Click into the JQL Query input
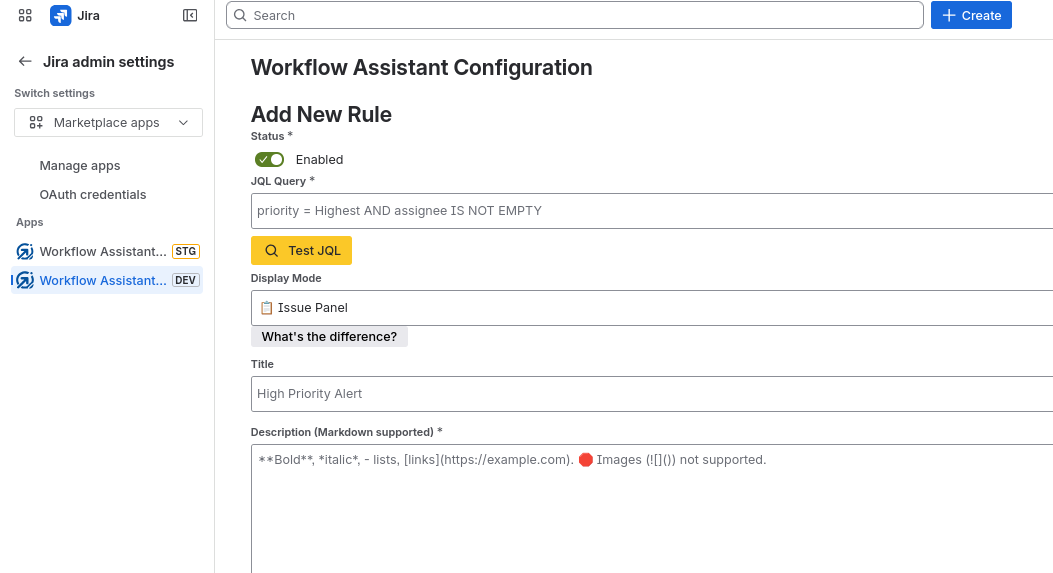Viewport: 1053px width, 573px height. click(651, 211)
